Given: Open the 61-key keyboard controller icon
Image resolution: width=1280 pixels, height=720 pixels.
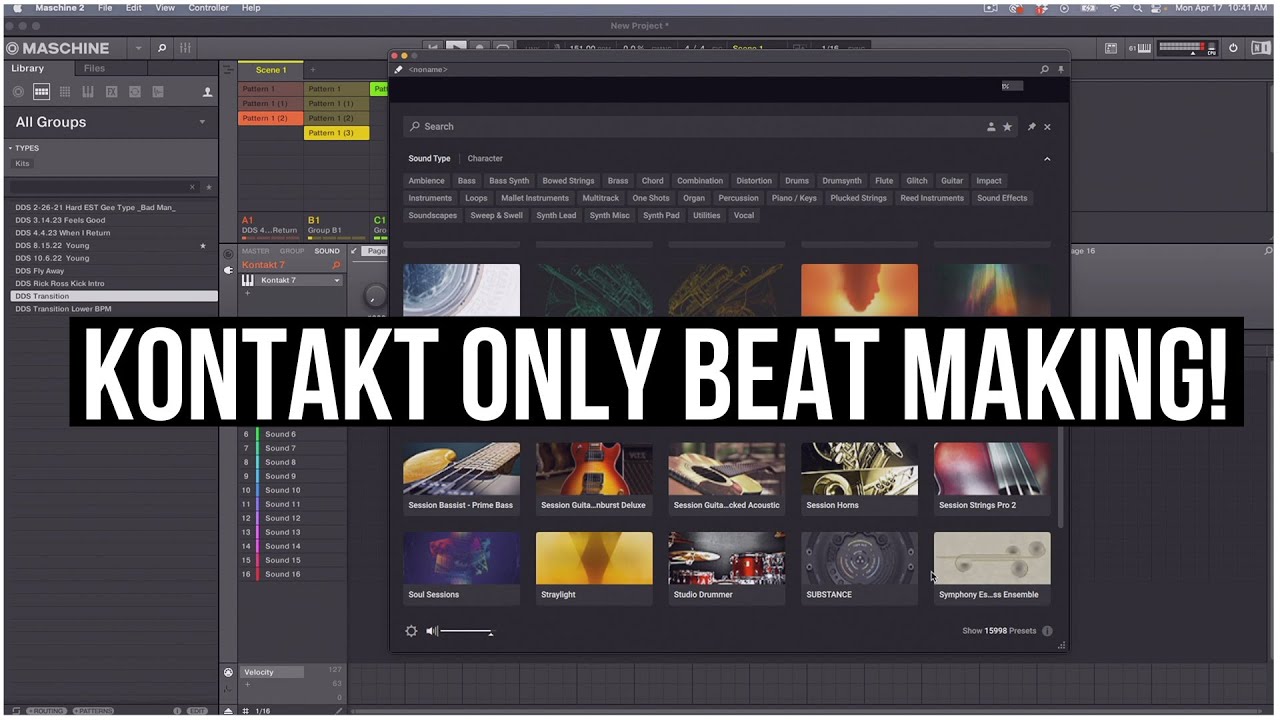Looking at the screenshot, I should tap(1140, 48).
